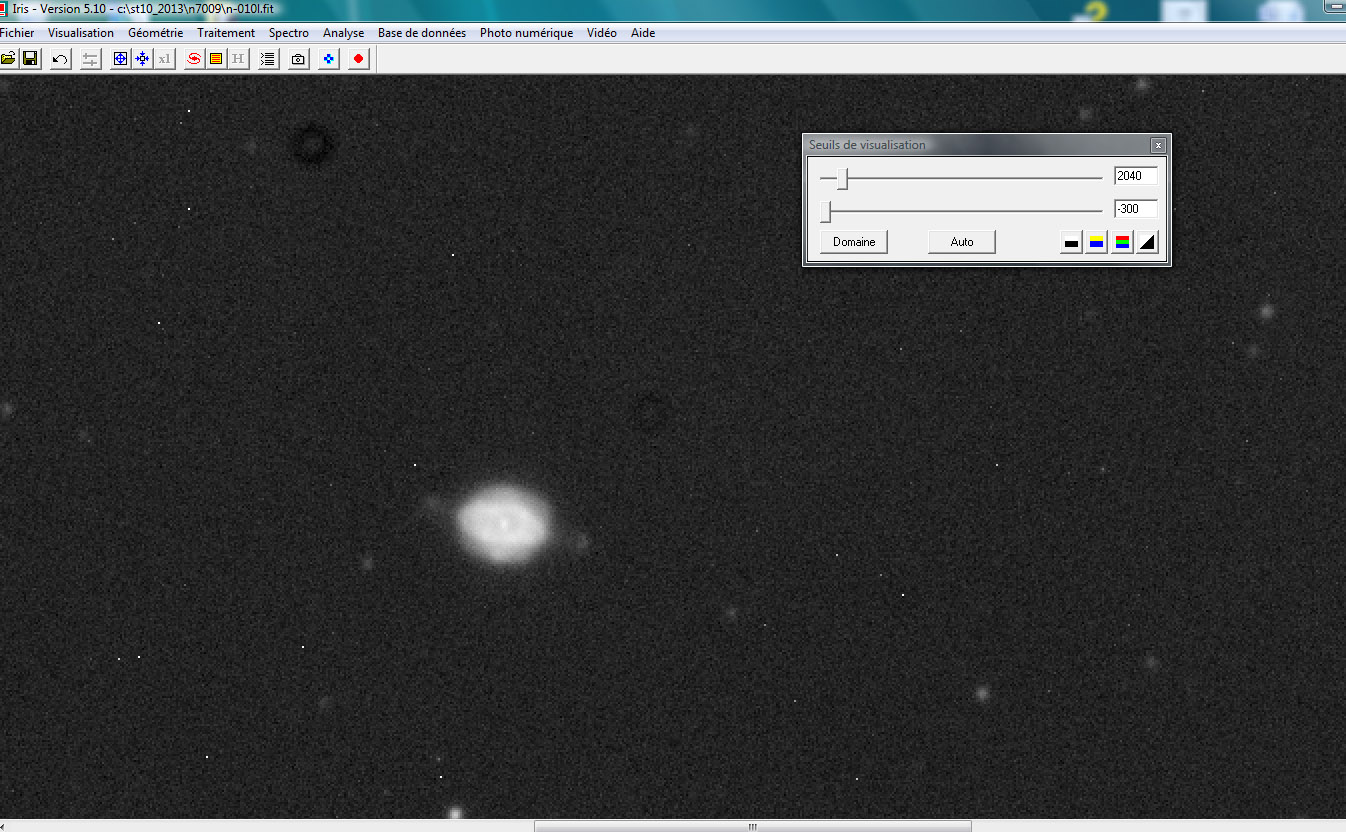Click the undo arrow toolbar icon
This screenshot has width=1346, height=832.
[x=60, y=59]
